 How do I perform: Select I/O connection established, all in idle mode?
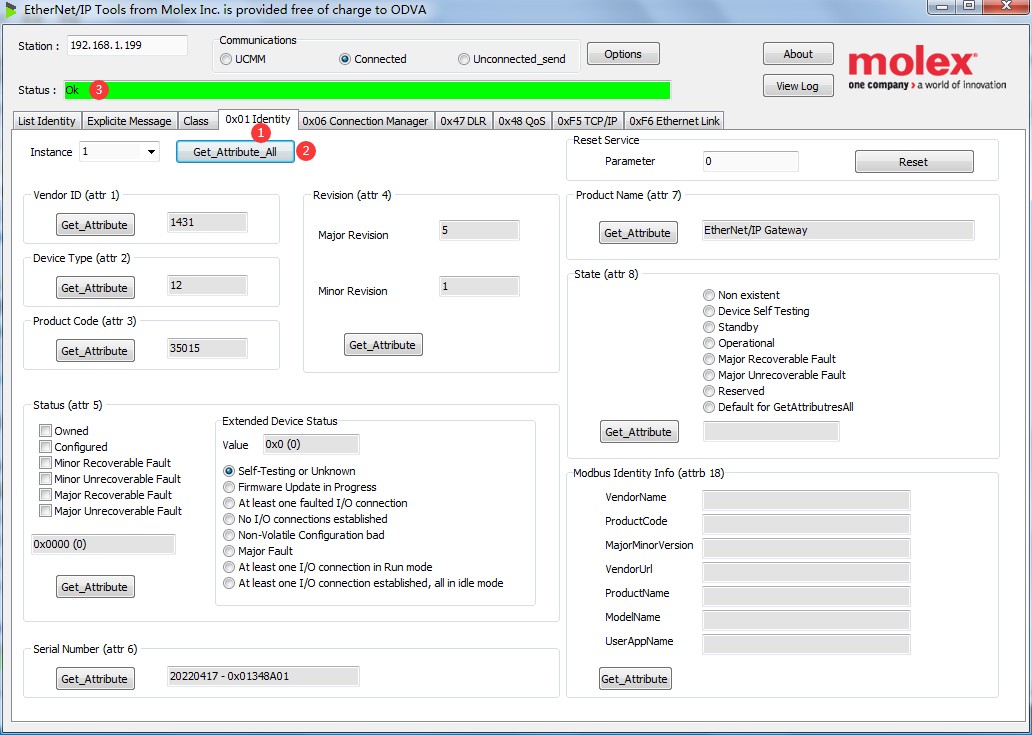click(229, 583)
